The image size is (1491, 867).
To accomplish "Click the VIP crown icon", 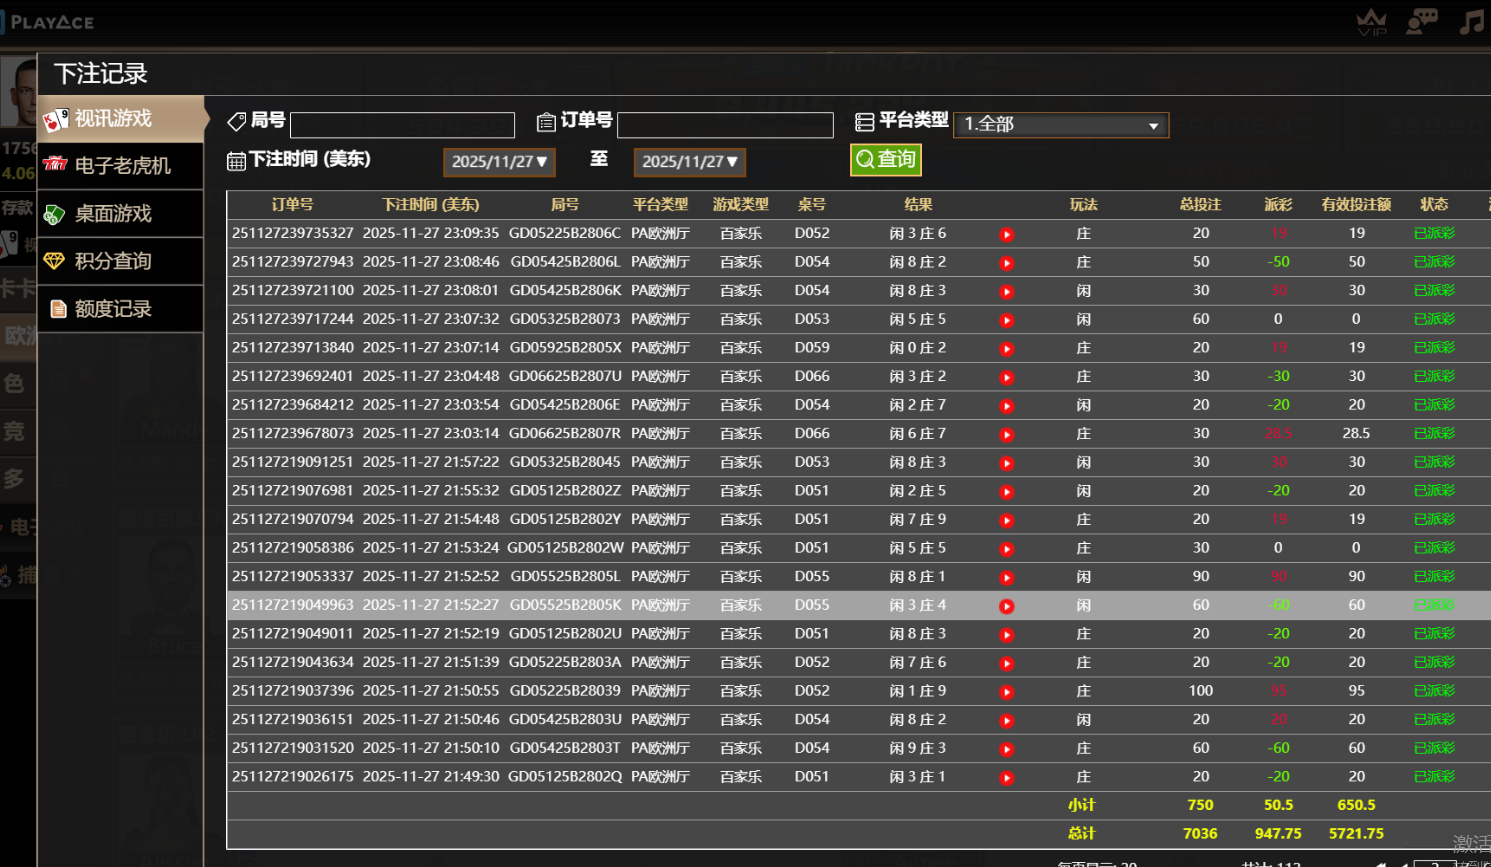I will tap(1371, 21).
